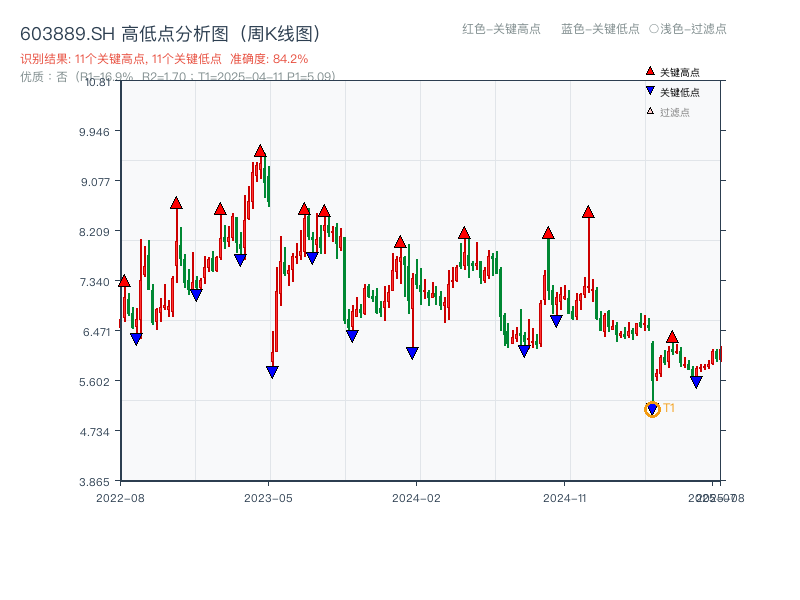Select the first red high marker near 2022-08
The height and width of the screenshot is (600, 800).
[x=125, y=281]
